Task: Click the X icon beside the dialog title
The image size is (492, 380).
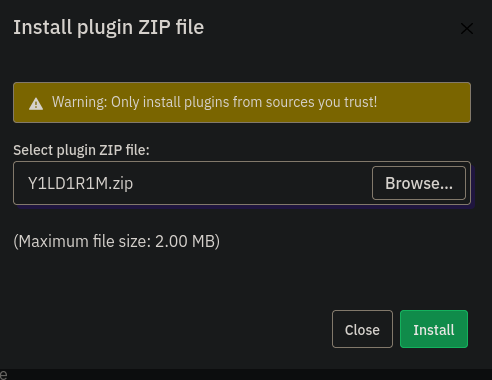Action: [467, 28]
